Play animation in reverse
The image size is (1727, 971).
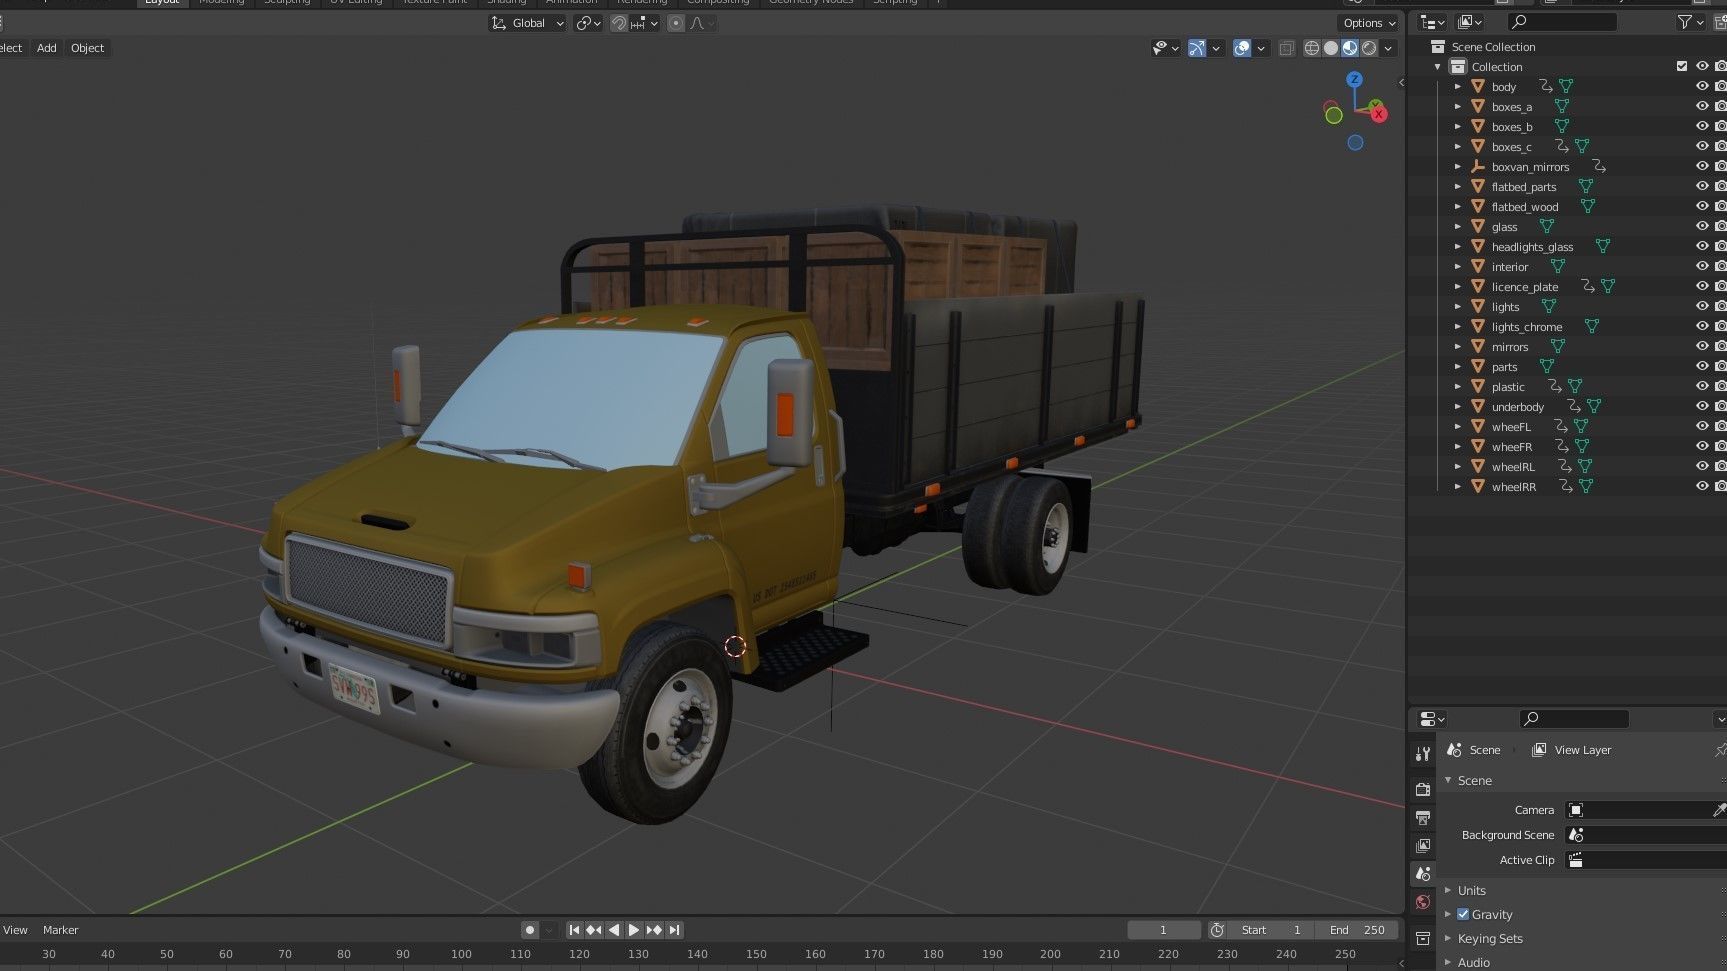pos(614,930)
